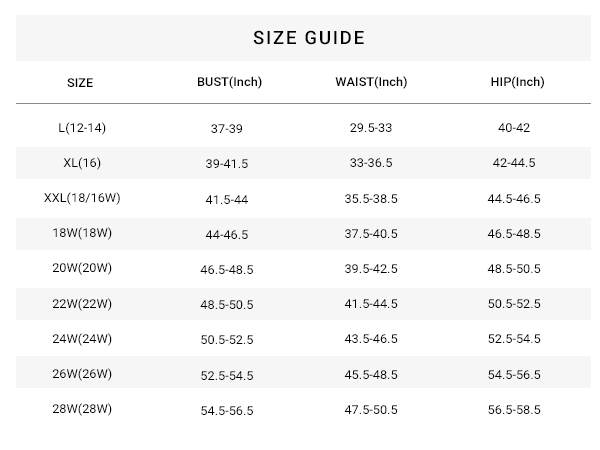Screen dimensions: 600x450
Task: Select the L(12-14) size row label
Action: pyautogui.click(x=82, y=127)
